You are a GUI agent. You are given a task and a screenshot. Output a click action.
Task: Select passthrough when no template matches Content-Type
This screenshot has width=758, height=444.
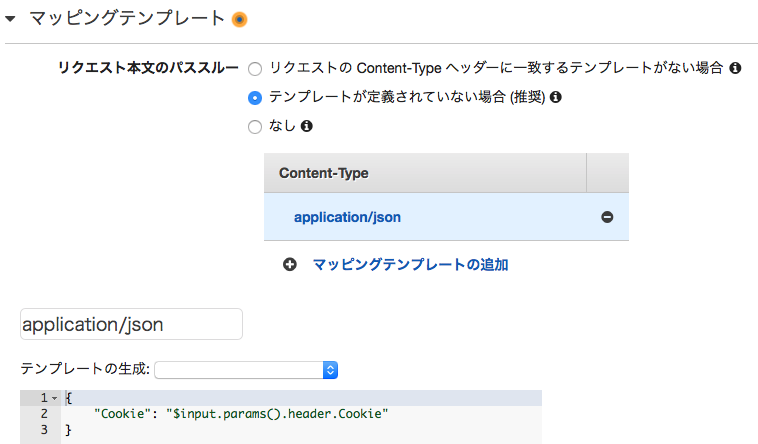(x=255, y=69)
